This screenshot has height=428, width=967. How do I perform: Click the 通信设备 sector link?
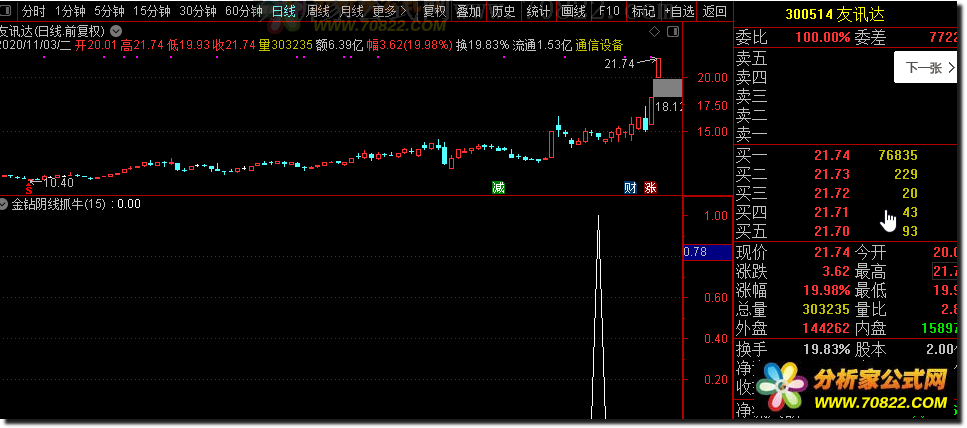[599, 45]
